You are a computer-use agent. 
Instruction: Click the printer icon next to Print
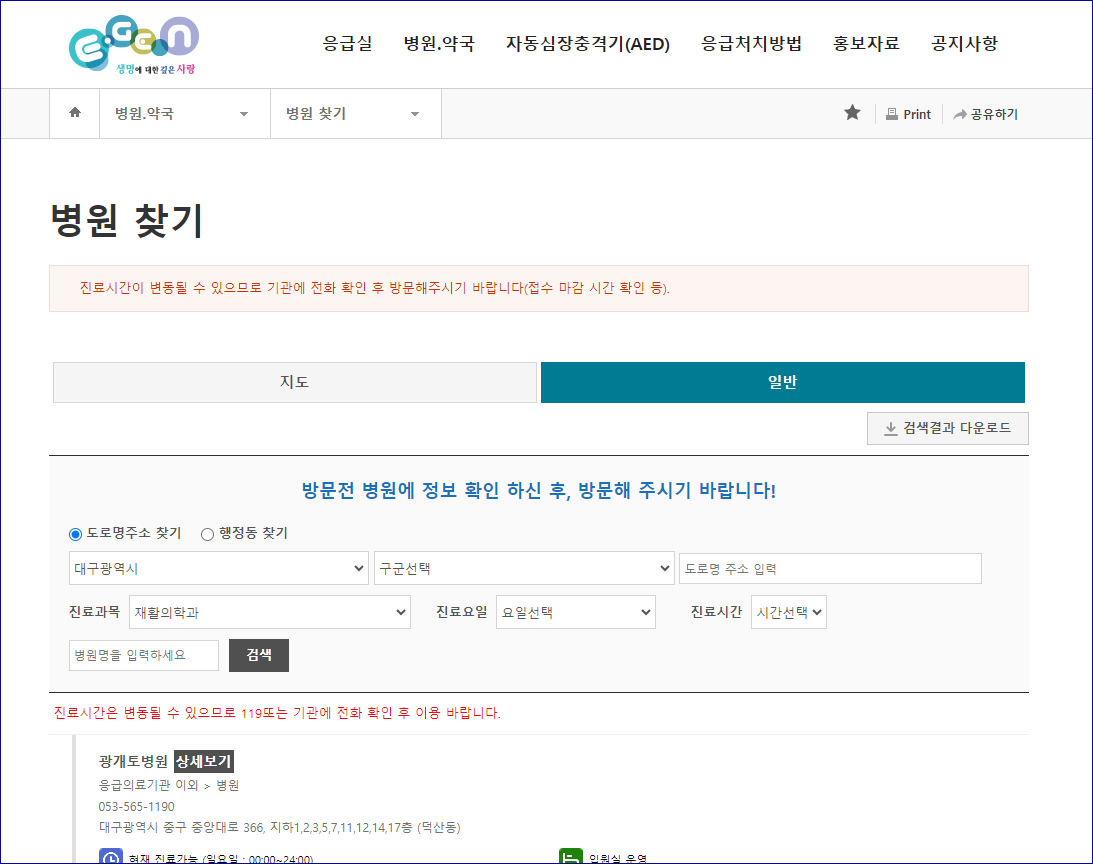[892, 114]
